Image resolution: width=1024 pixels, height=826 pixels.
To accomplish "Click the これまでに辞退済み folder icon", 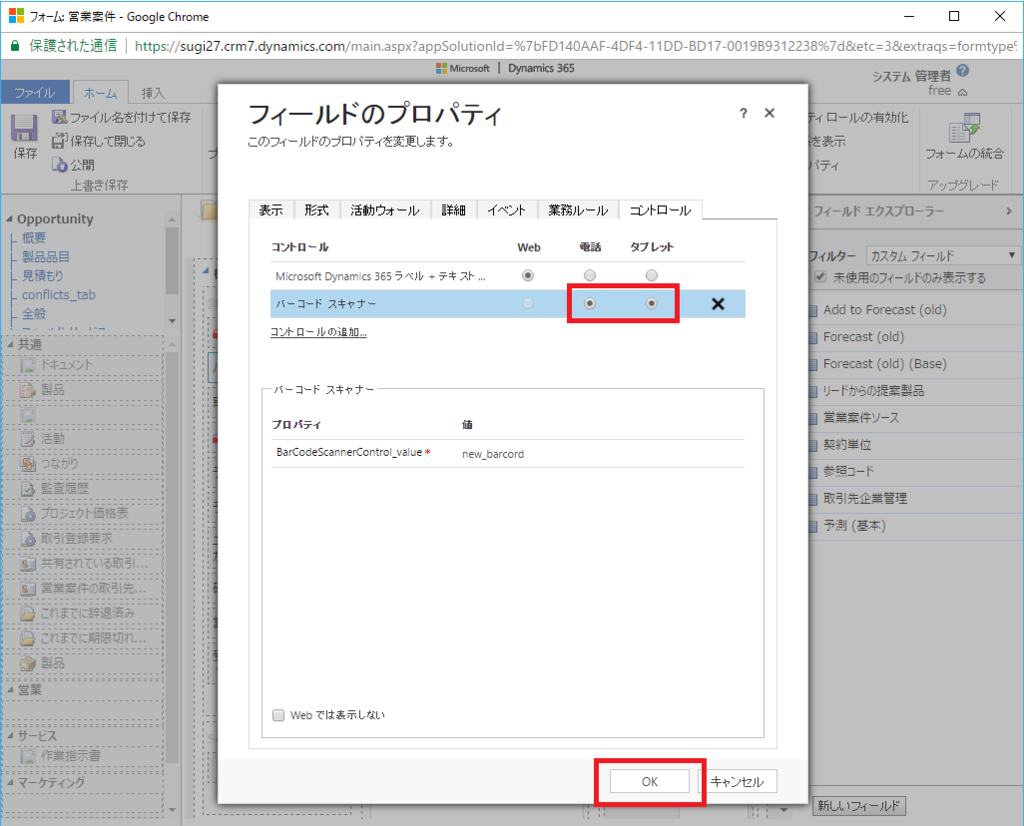I will 28,613.
